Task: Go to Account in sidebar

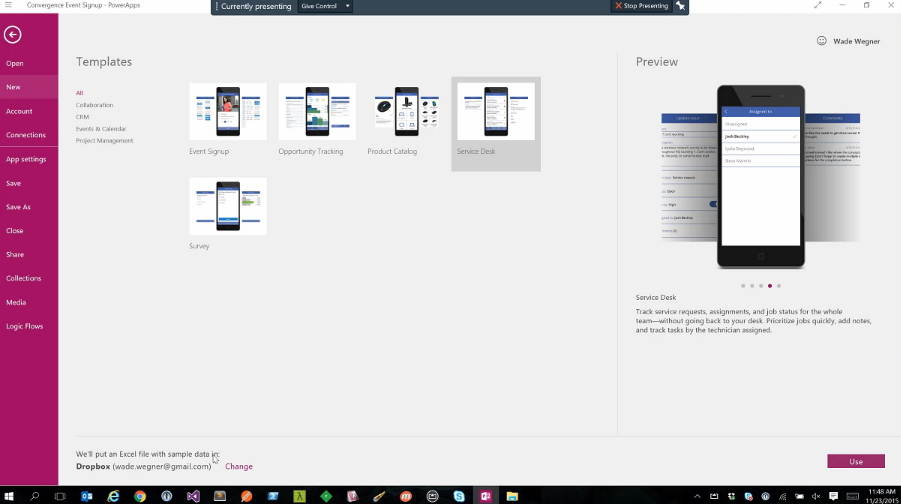Action: [x=19, y=111]
